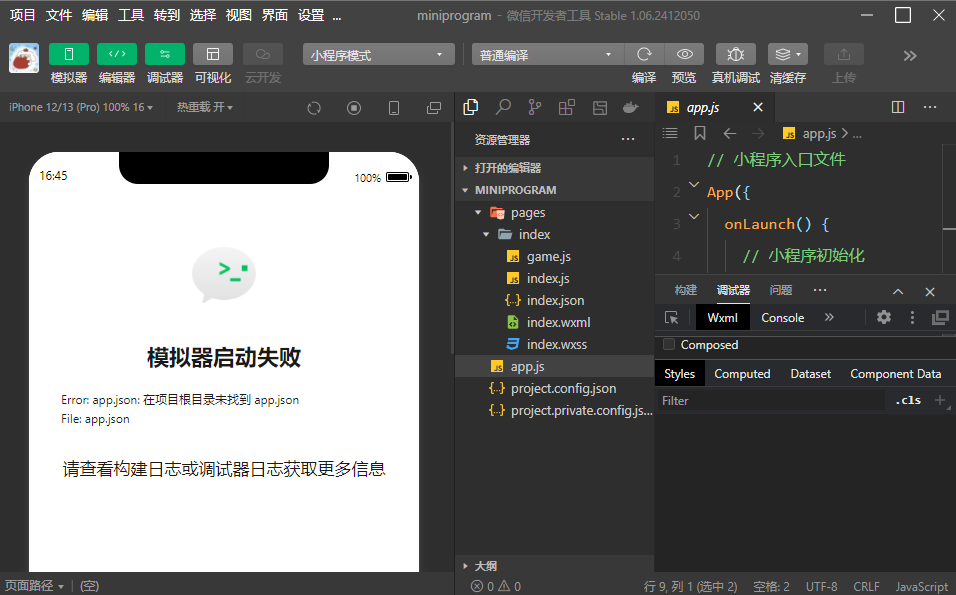Open the iPhone 12/13 (Pro) device dropdown

(x=80, y=107)
